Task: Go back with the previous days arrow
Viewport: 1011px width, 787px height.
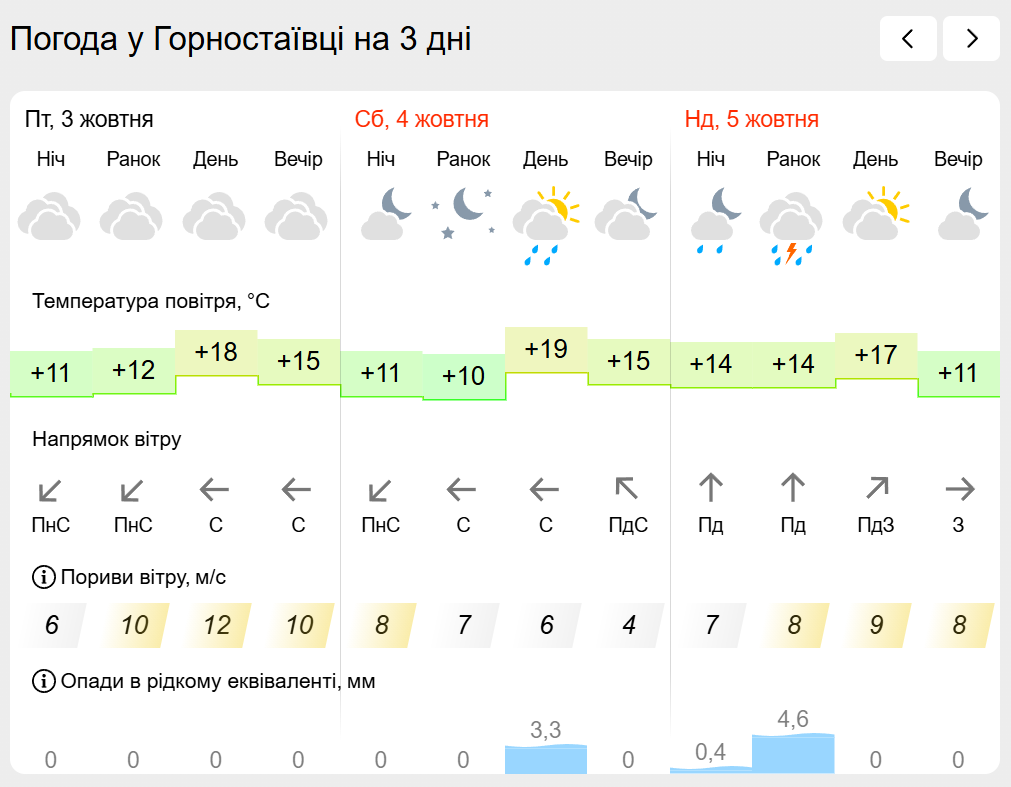Action: [908, 39]
